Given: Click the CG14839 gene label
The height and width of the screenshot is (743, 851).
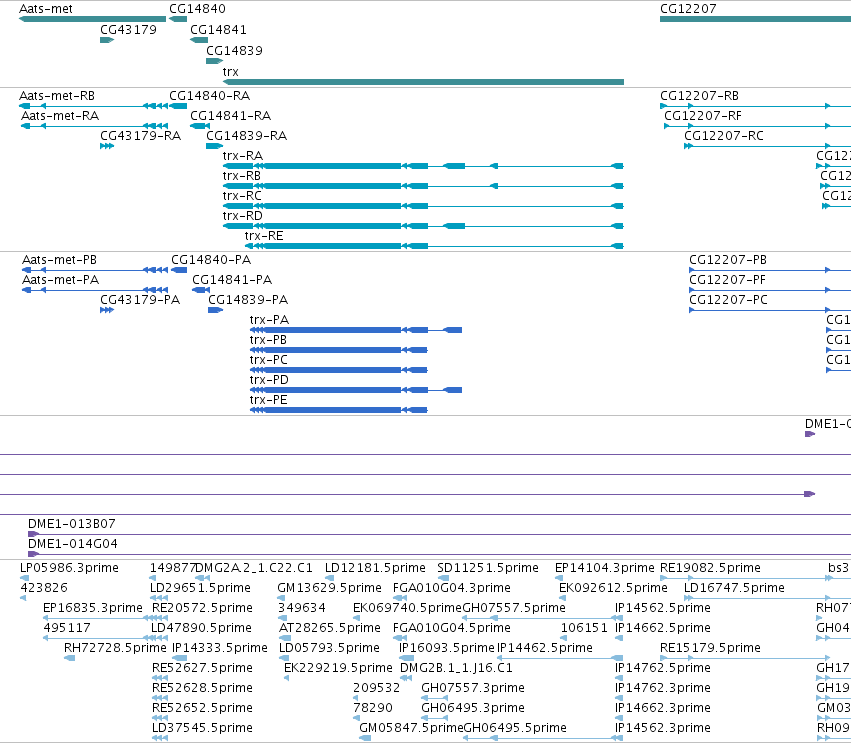Looking at the screenshot, I should 234,51.
